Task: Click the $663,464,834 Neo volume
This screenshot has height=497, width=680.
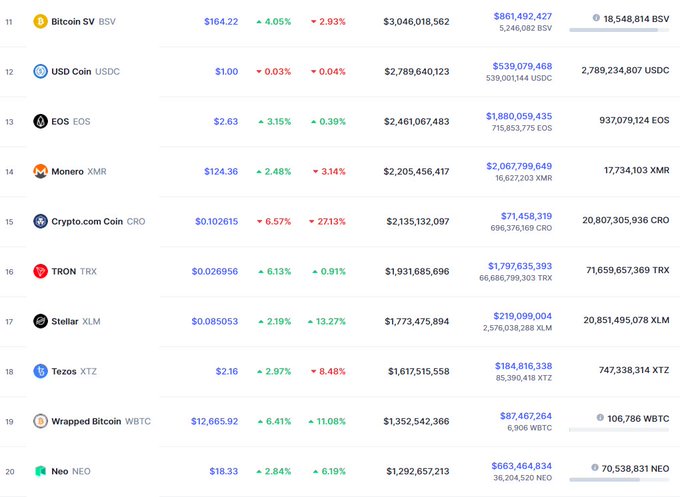Action: coord(522,466)
